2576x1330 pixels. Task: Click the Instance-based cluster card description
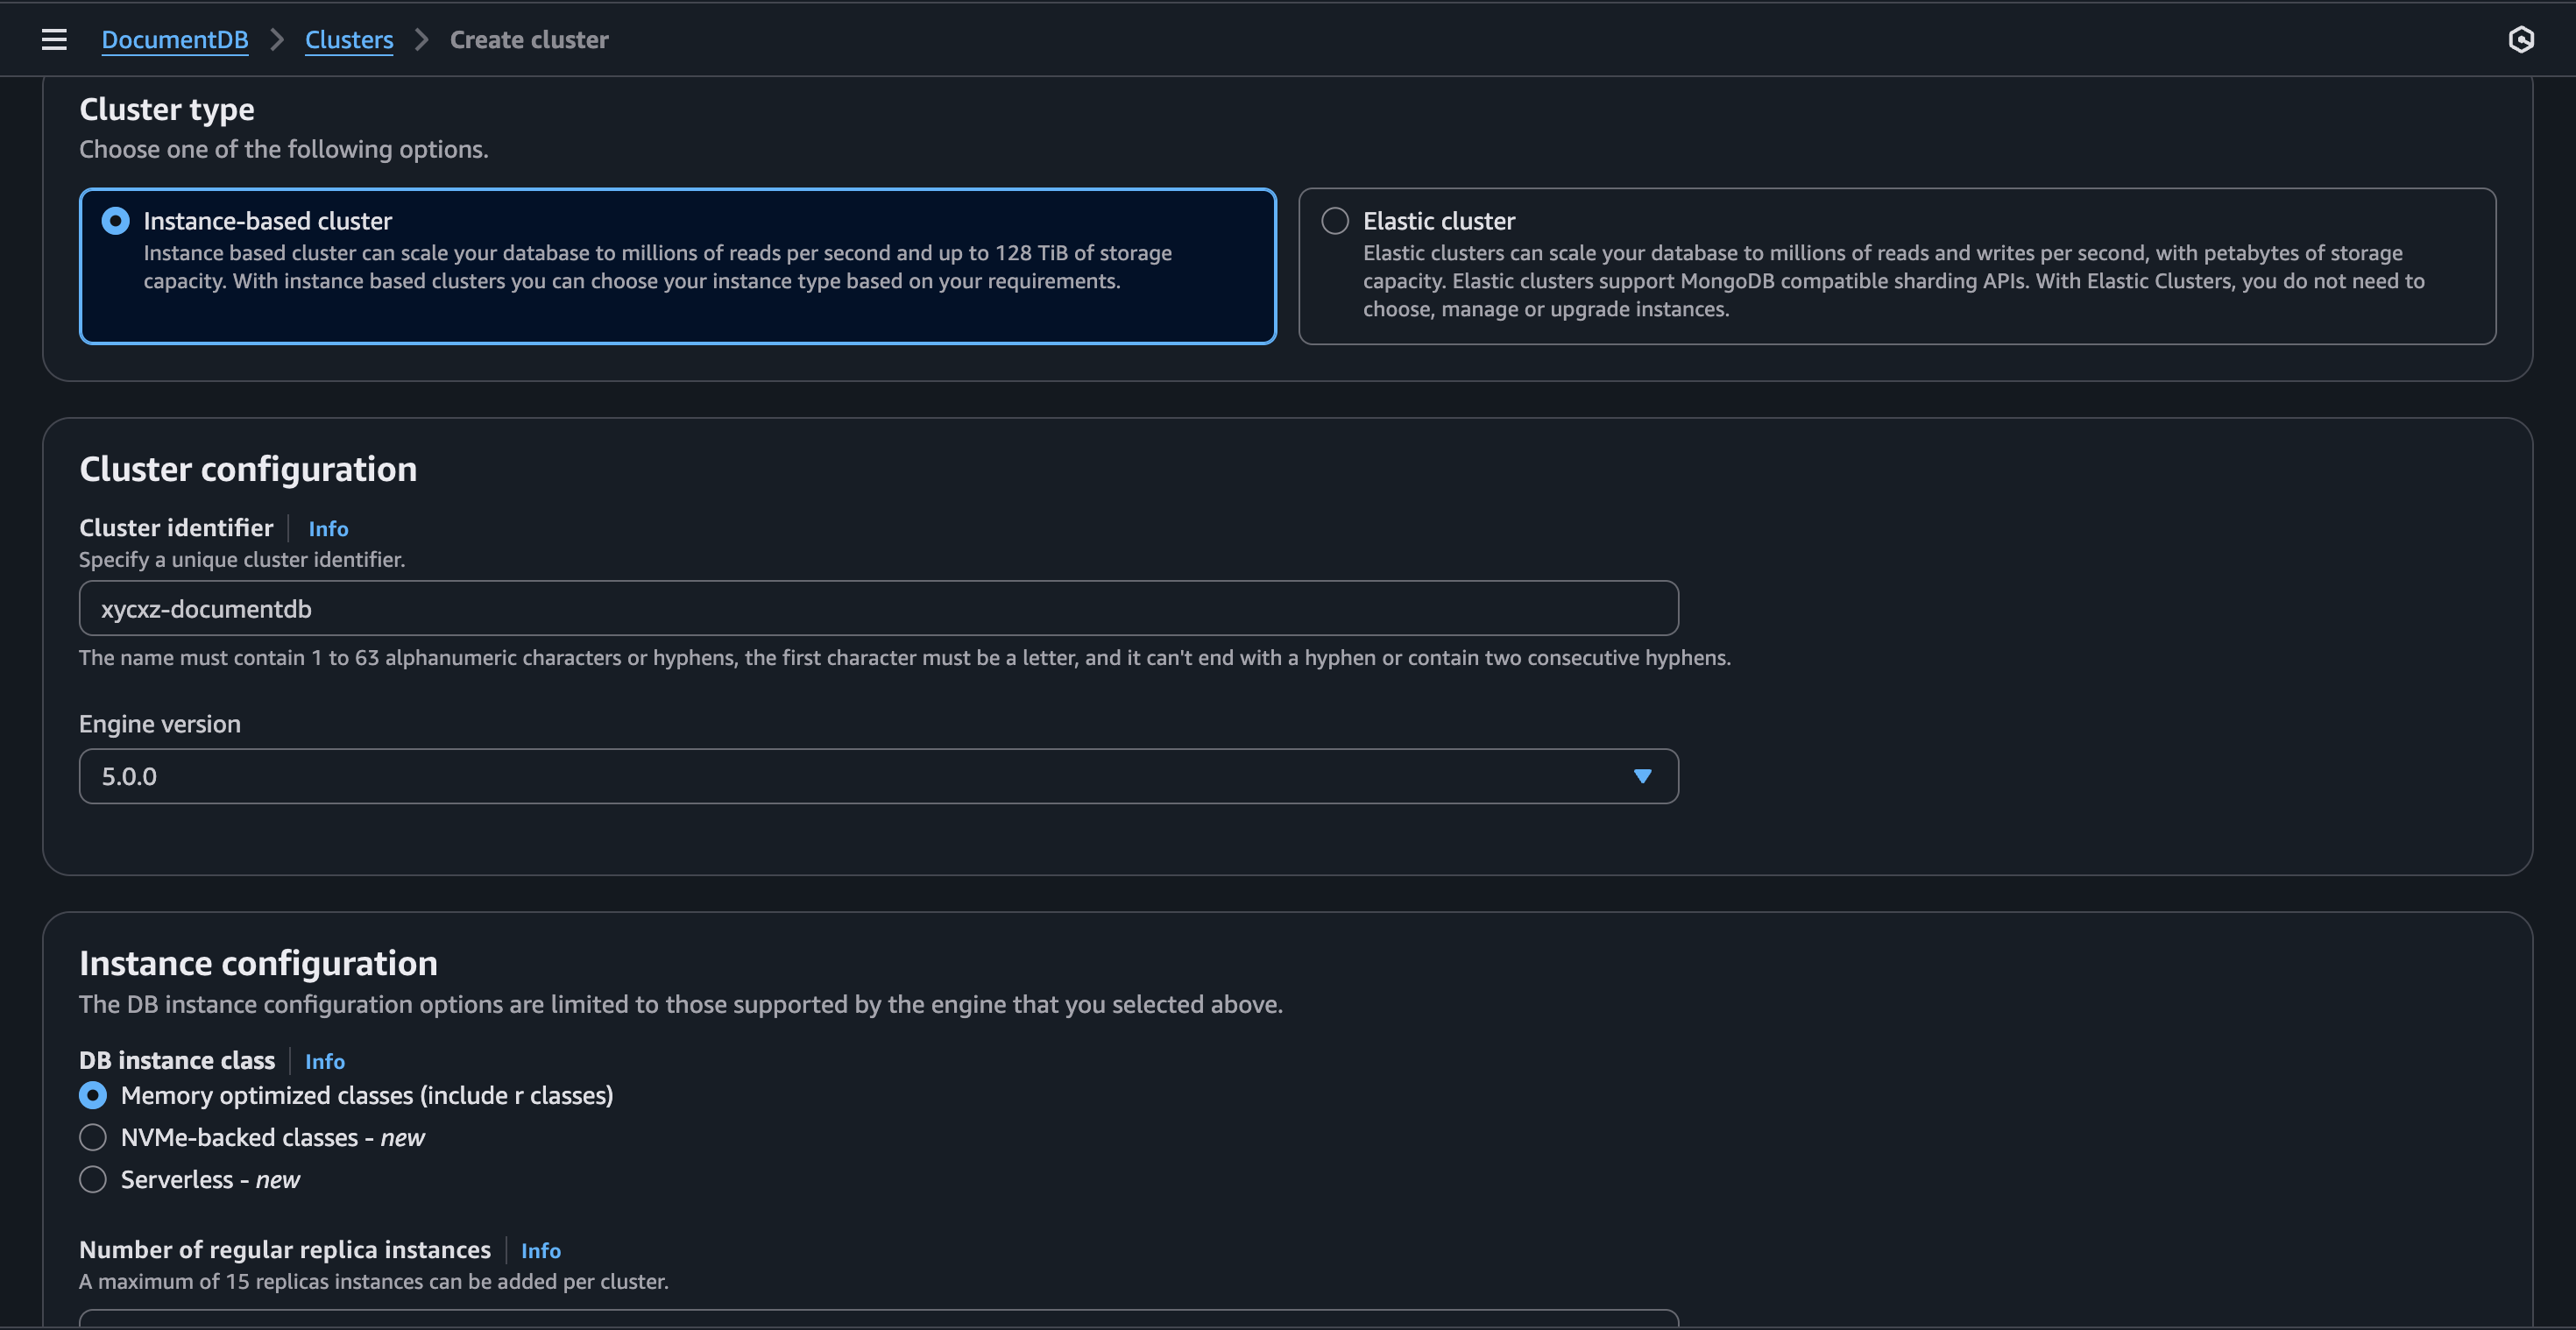tap(657, 267)
